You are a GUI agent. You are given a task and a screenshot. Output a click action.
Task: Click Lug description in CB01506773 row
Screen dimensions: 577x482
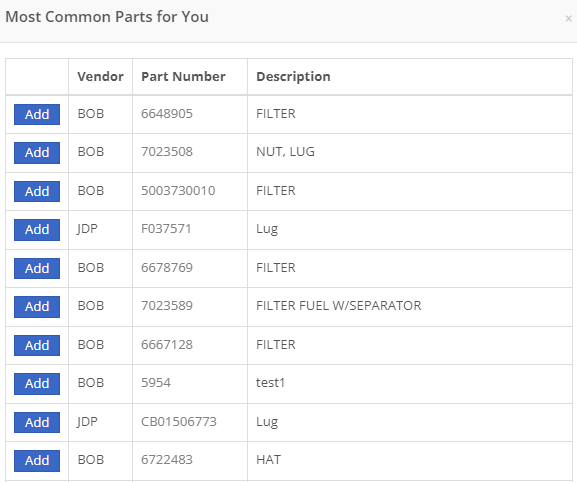click(x=267, y=422)
